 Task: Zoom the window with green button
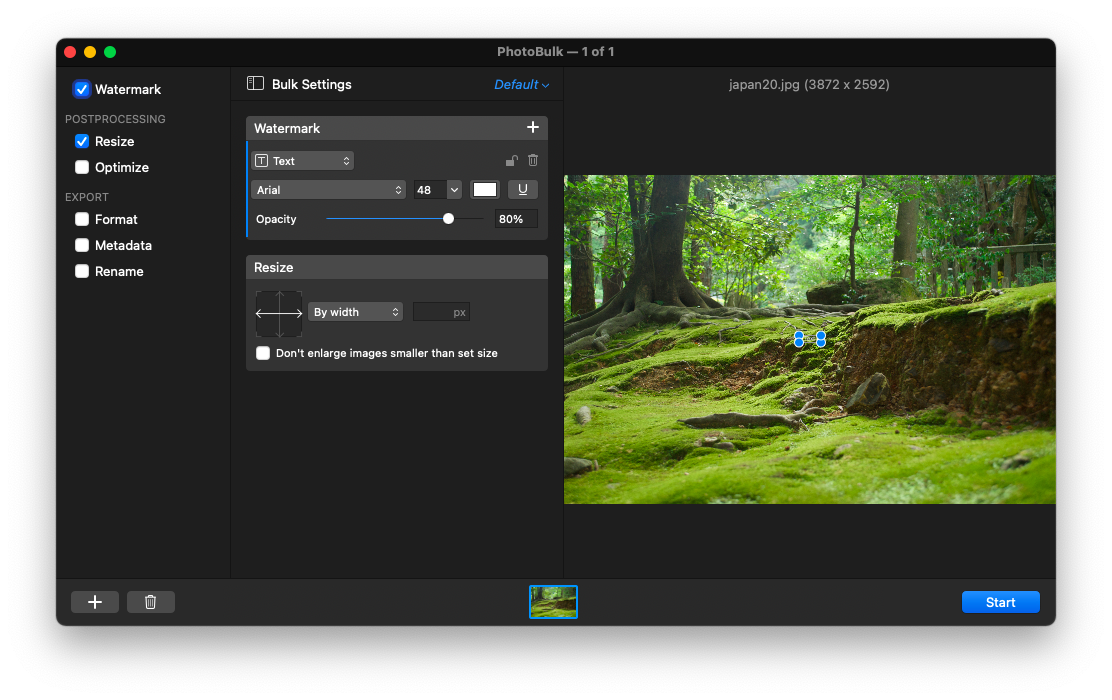(x=110, y=52)
